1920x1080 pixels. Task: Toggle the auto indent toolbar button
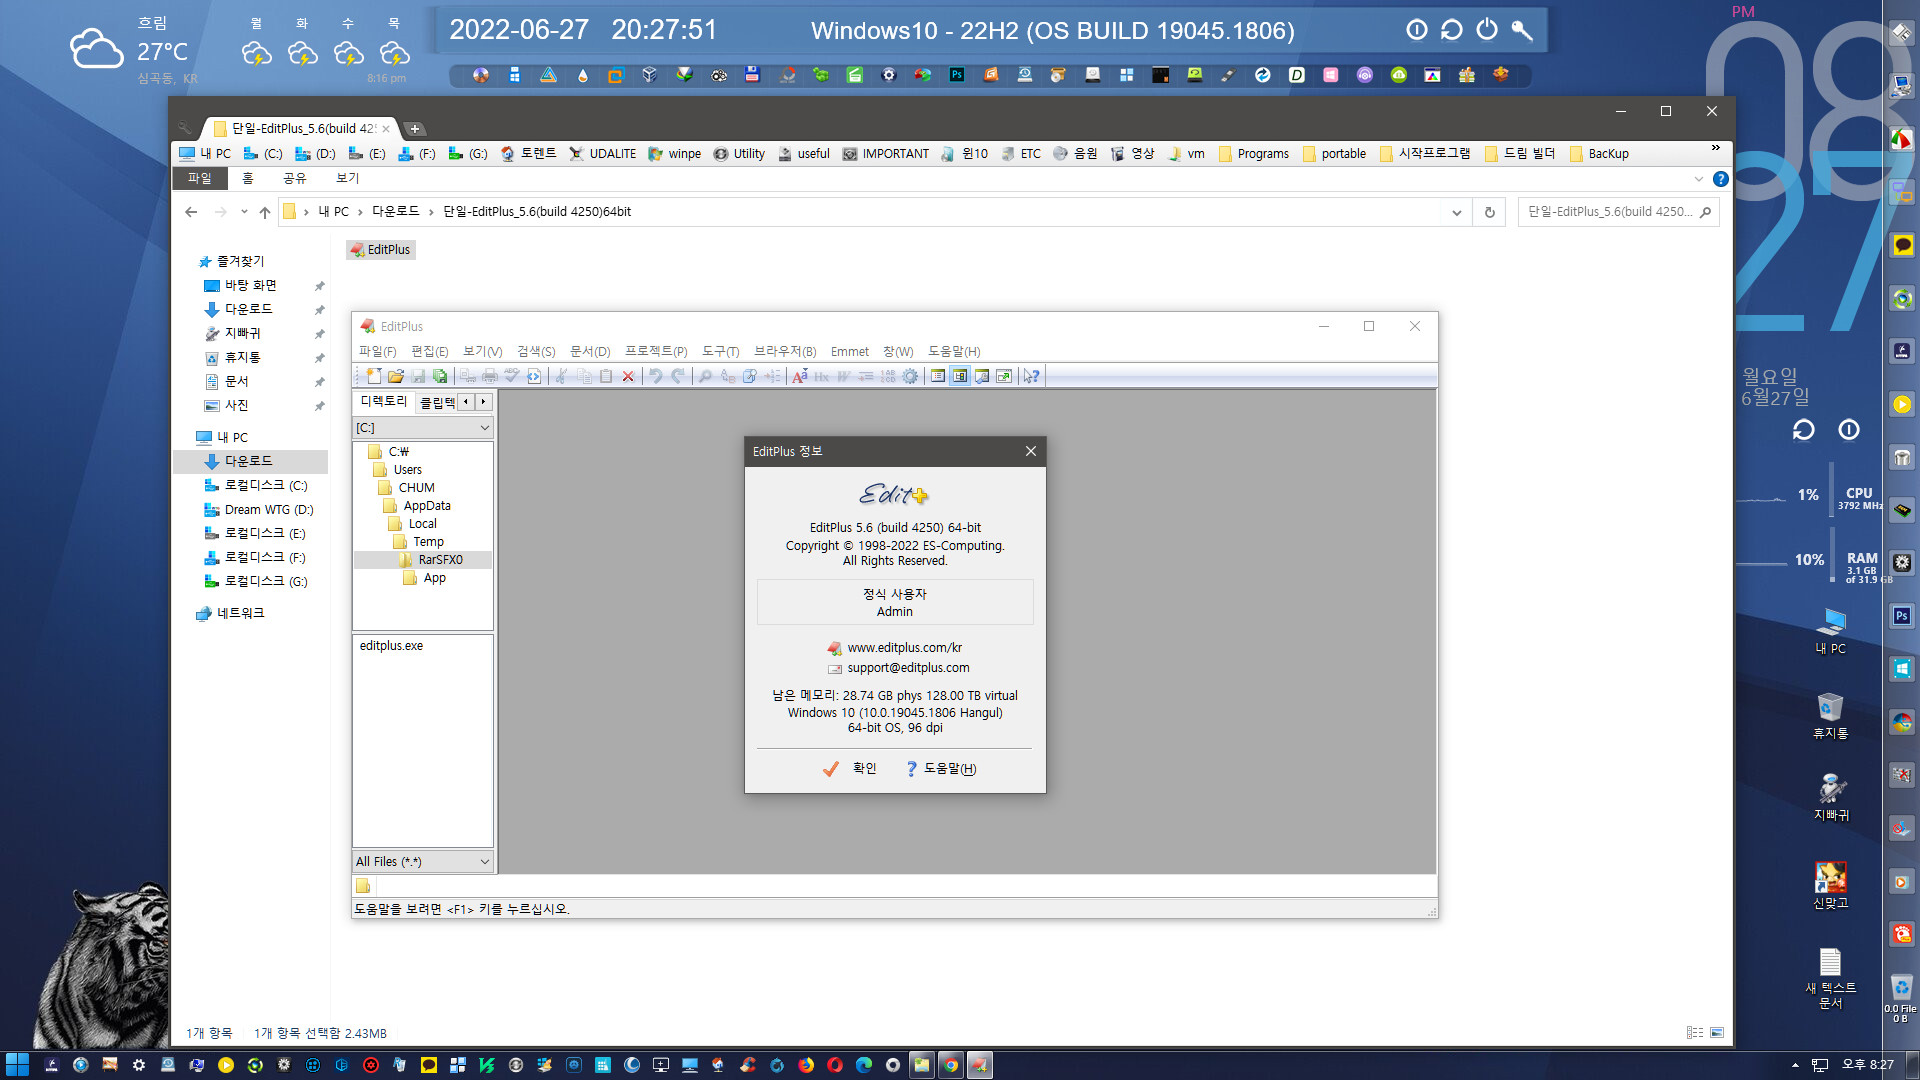pyautogui.click(x=866, y=376)
